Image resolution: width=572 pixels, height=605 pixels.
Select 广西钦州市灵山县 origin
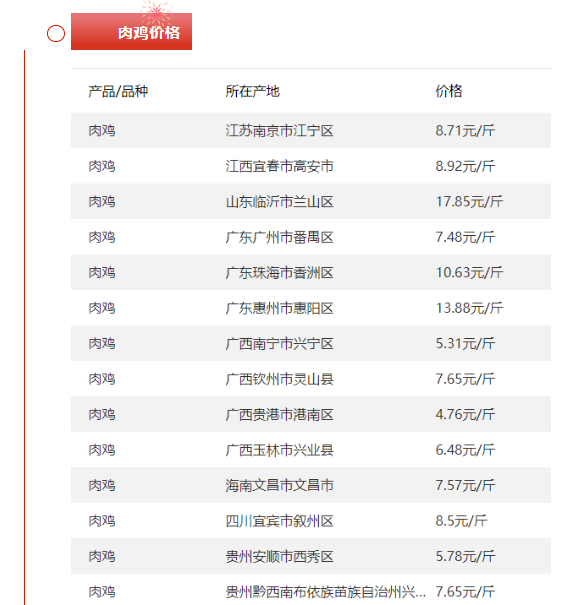279,379
